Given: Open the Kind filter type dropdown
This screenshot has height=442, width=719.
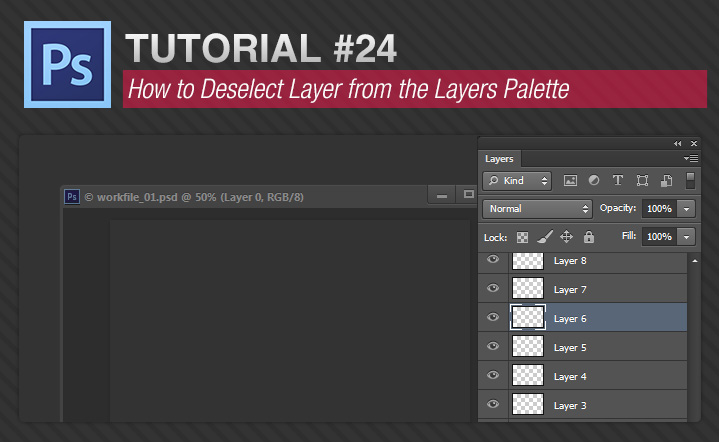Looking at the screenshot, I should pos(517,181).
